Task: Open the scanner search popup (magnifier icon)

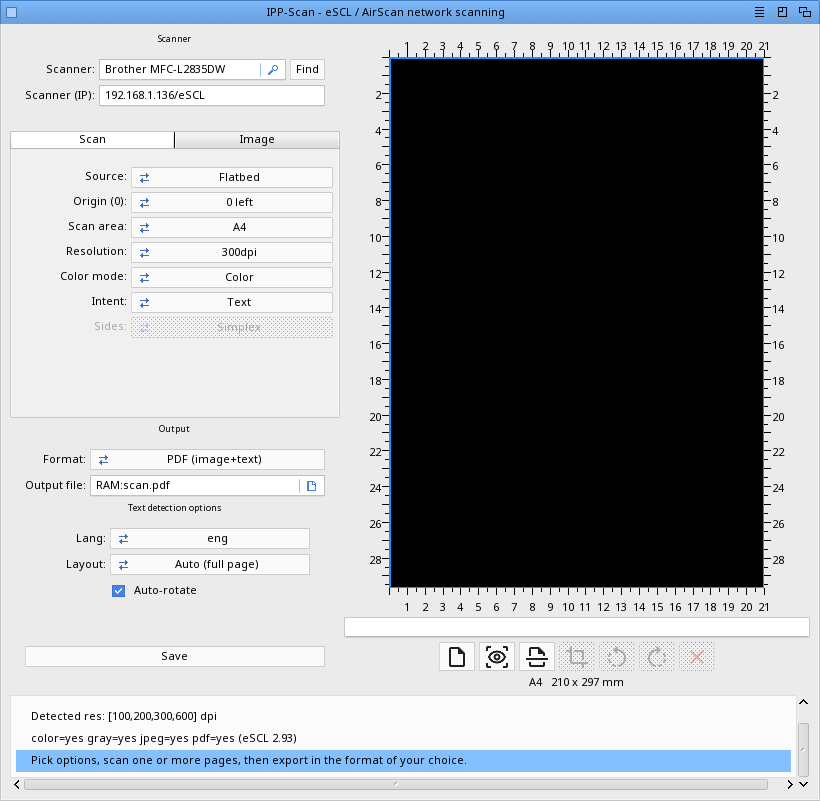Action: (x=272, y=70)
